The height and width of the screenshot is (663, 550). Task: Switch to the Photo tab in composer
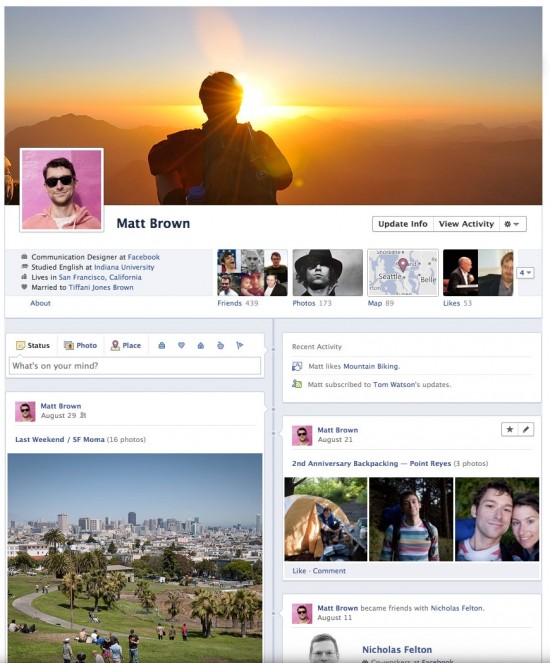[x=80, y=345]
